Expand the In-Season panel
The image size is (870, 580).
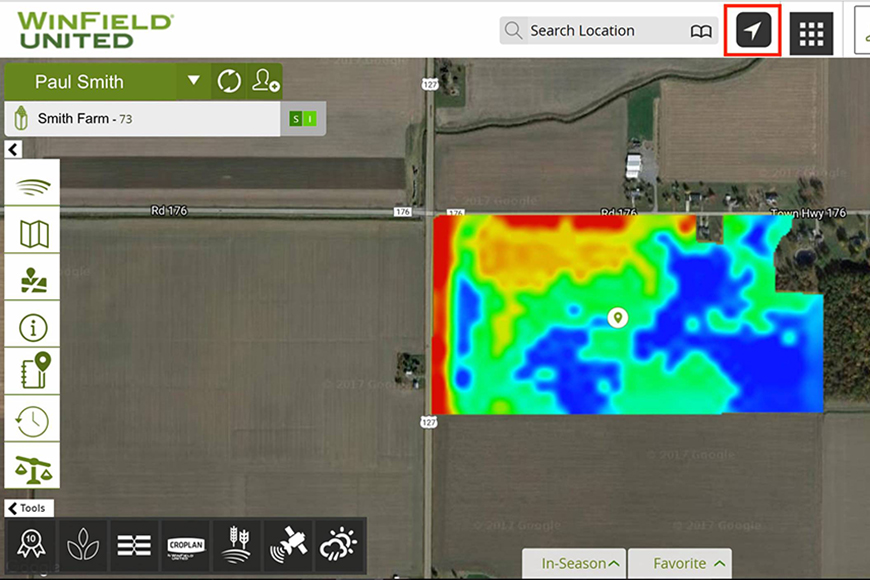click(573, 563)
